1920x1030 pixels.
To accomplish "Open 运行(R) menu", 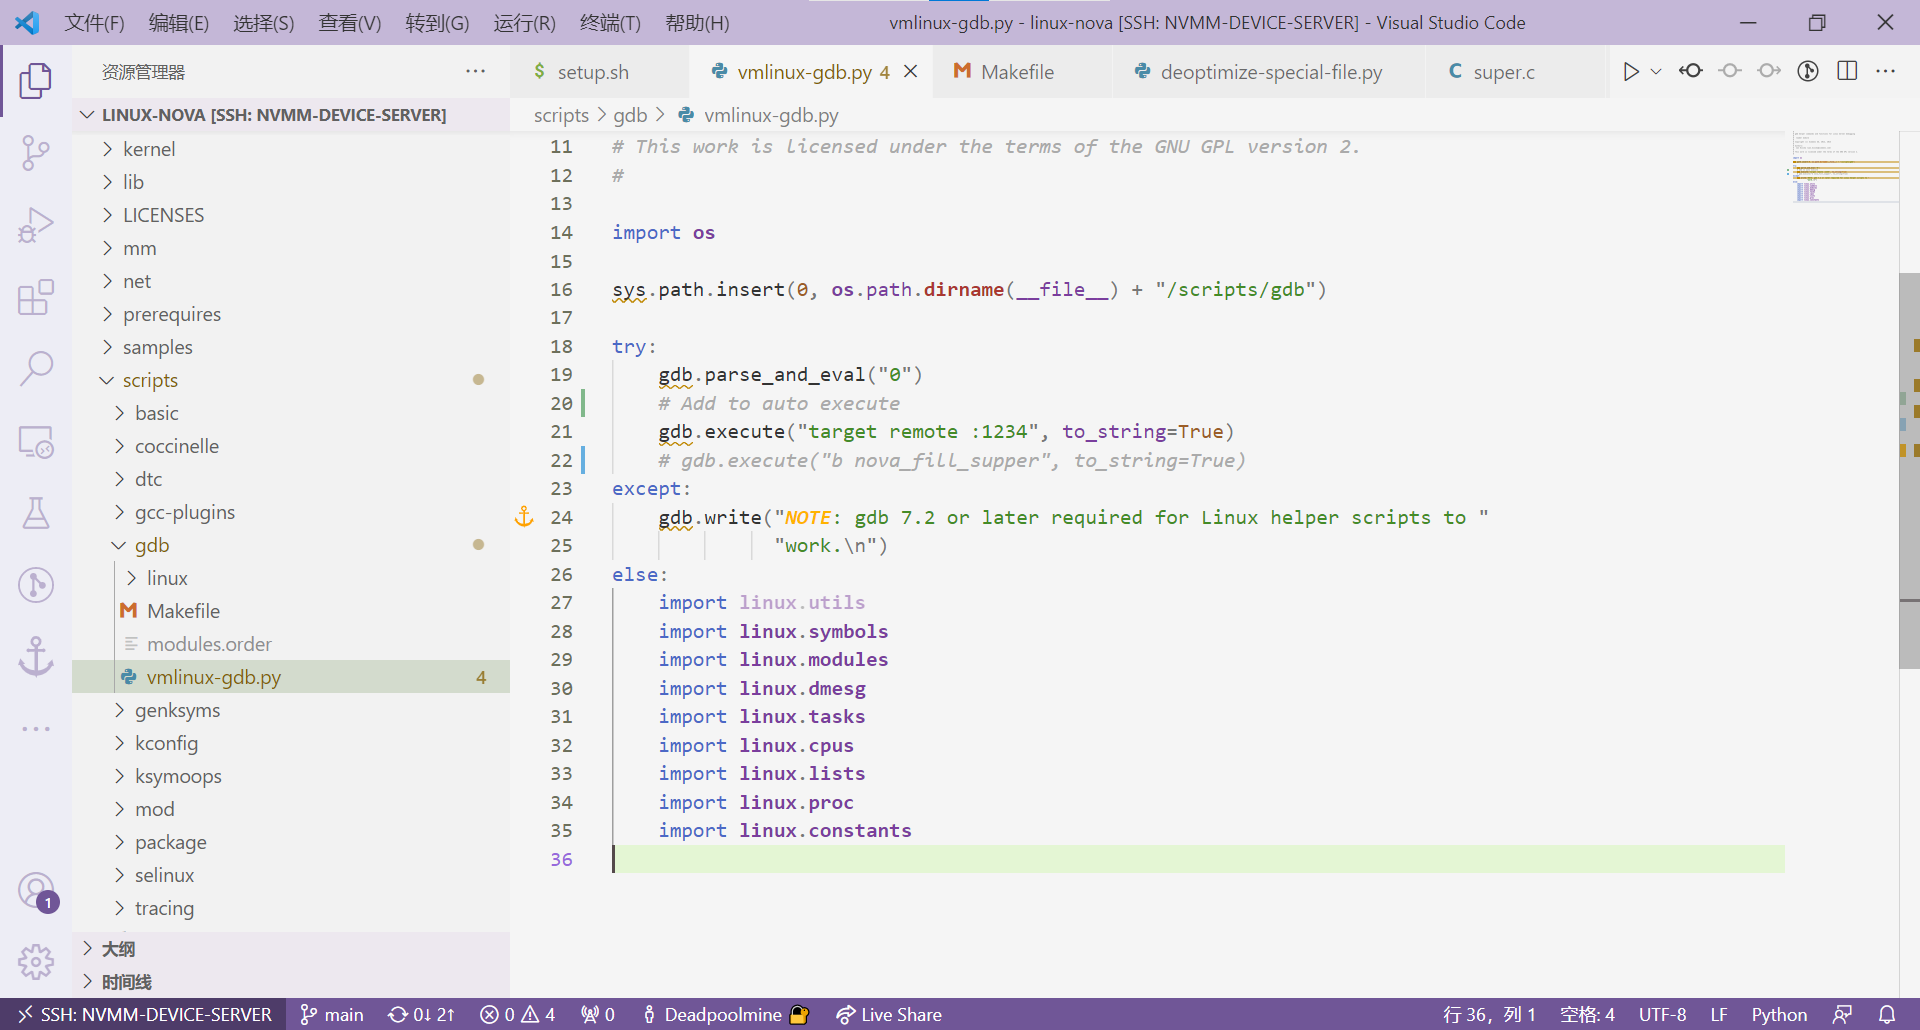I will pos(524,22).
